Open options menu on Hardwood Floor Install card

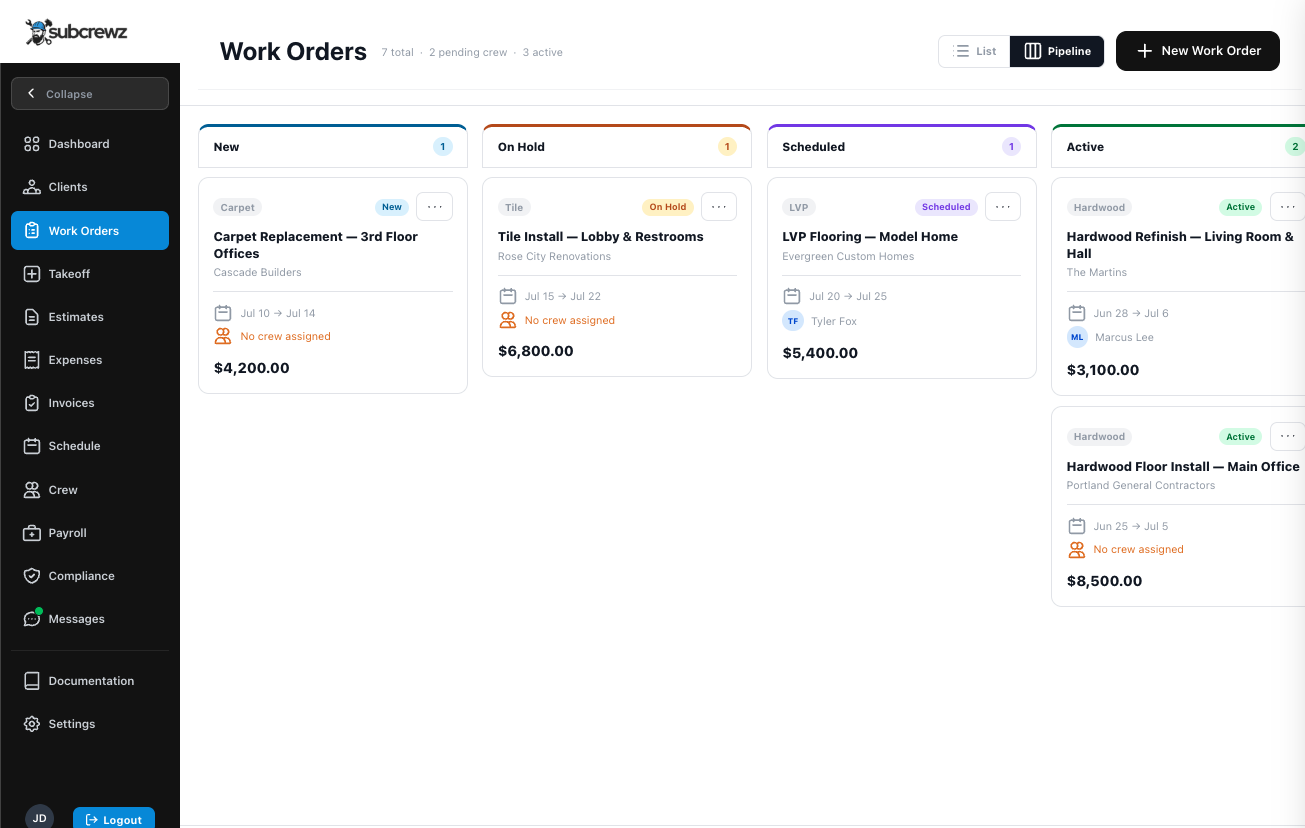(x=1287, y=436)
